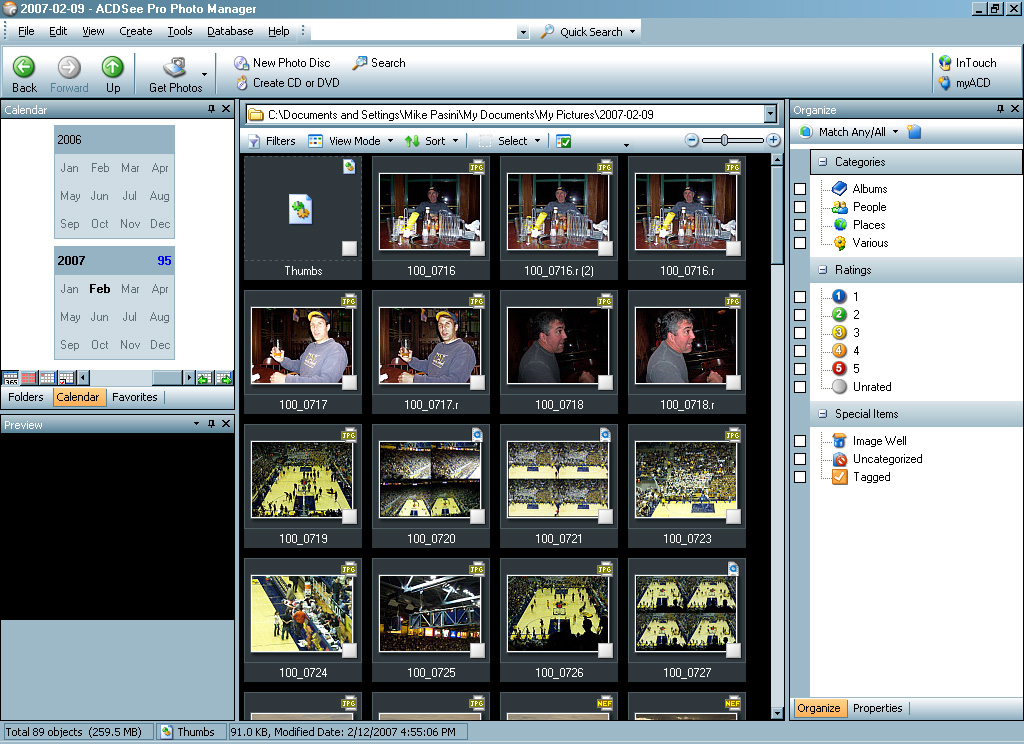Viewport: 1024px width, 744px height.
Task: Click the New Photo Disc icon
Action: point(242,63)
